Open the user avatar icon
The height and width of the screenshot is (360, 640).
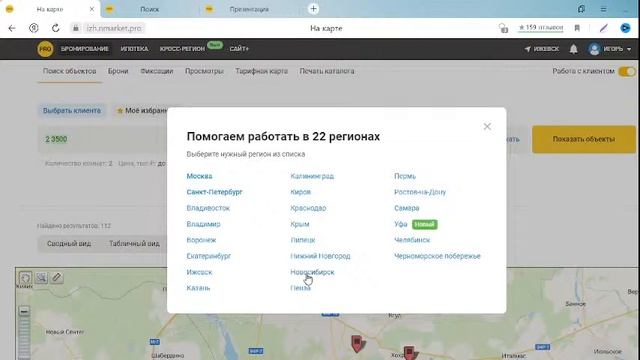tap(594, 49)
